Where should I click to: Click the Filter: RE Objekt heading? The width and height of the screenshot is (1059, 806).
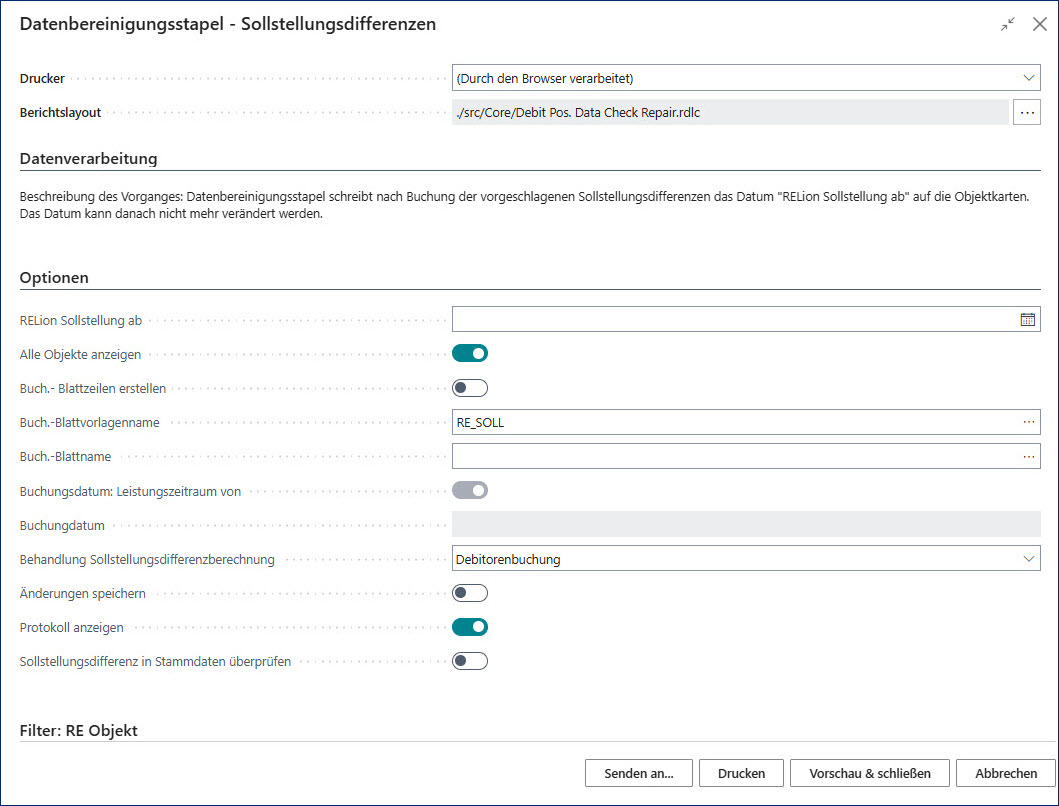click(79, 730)
